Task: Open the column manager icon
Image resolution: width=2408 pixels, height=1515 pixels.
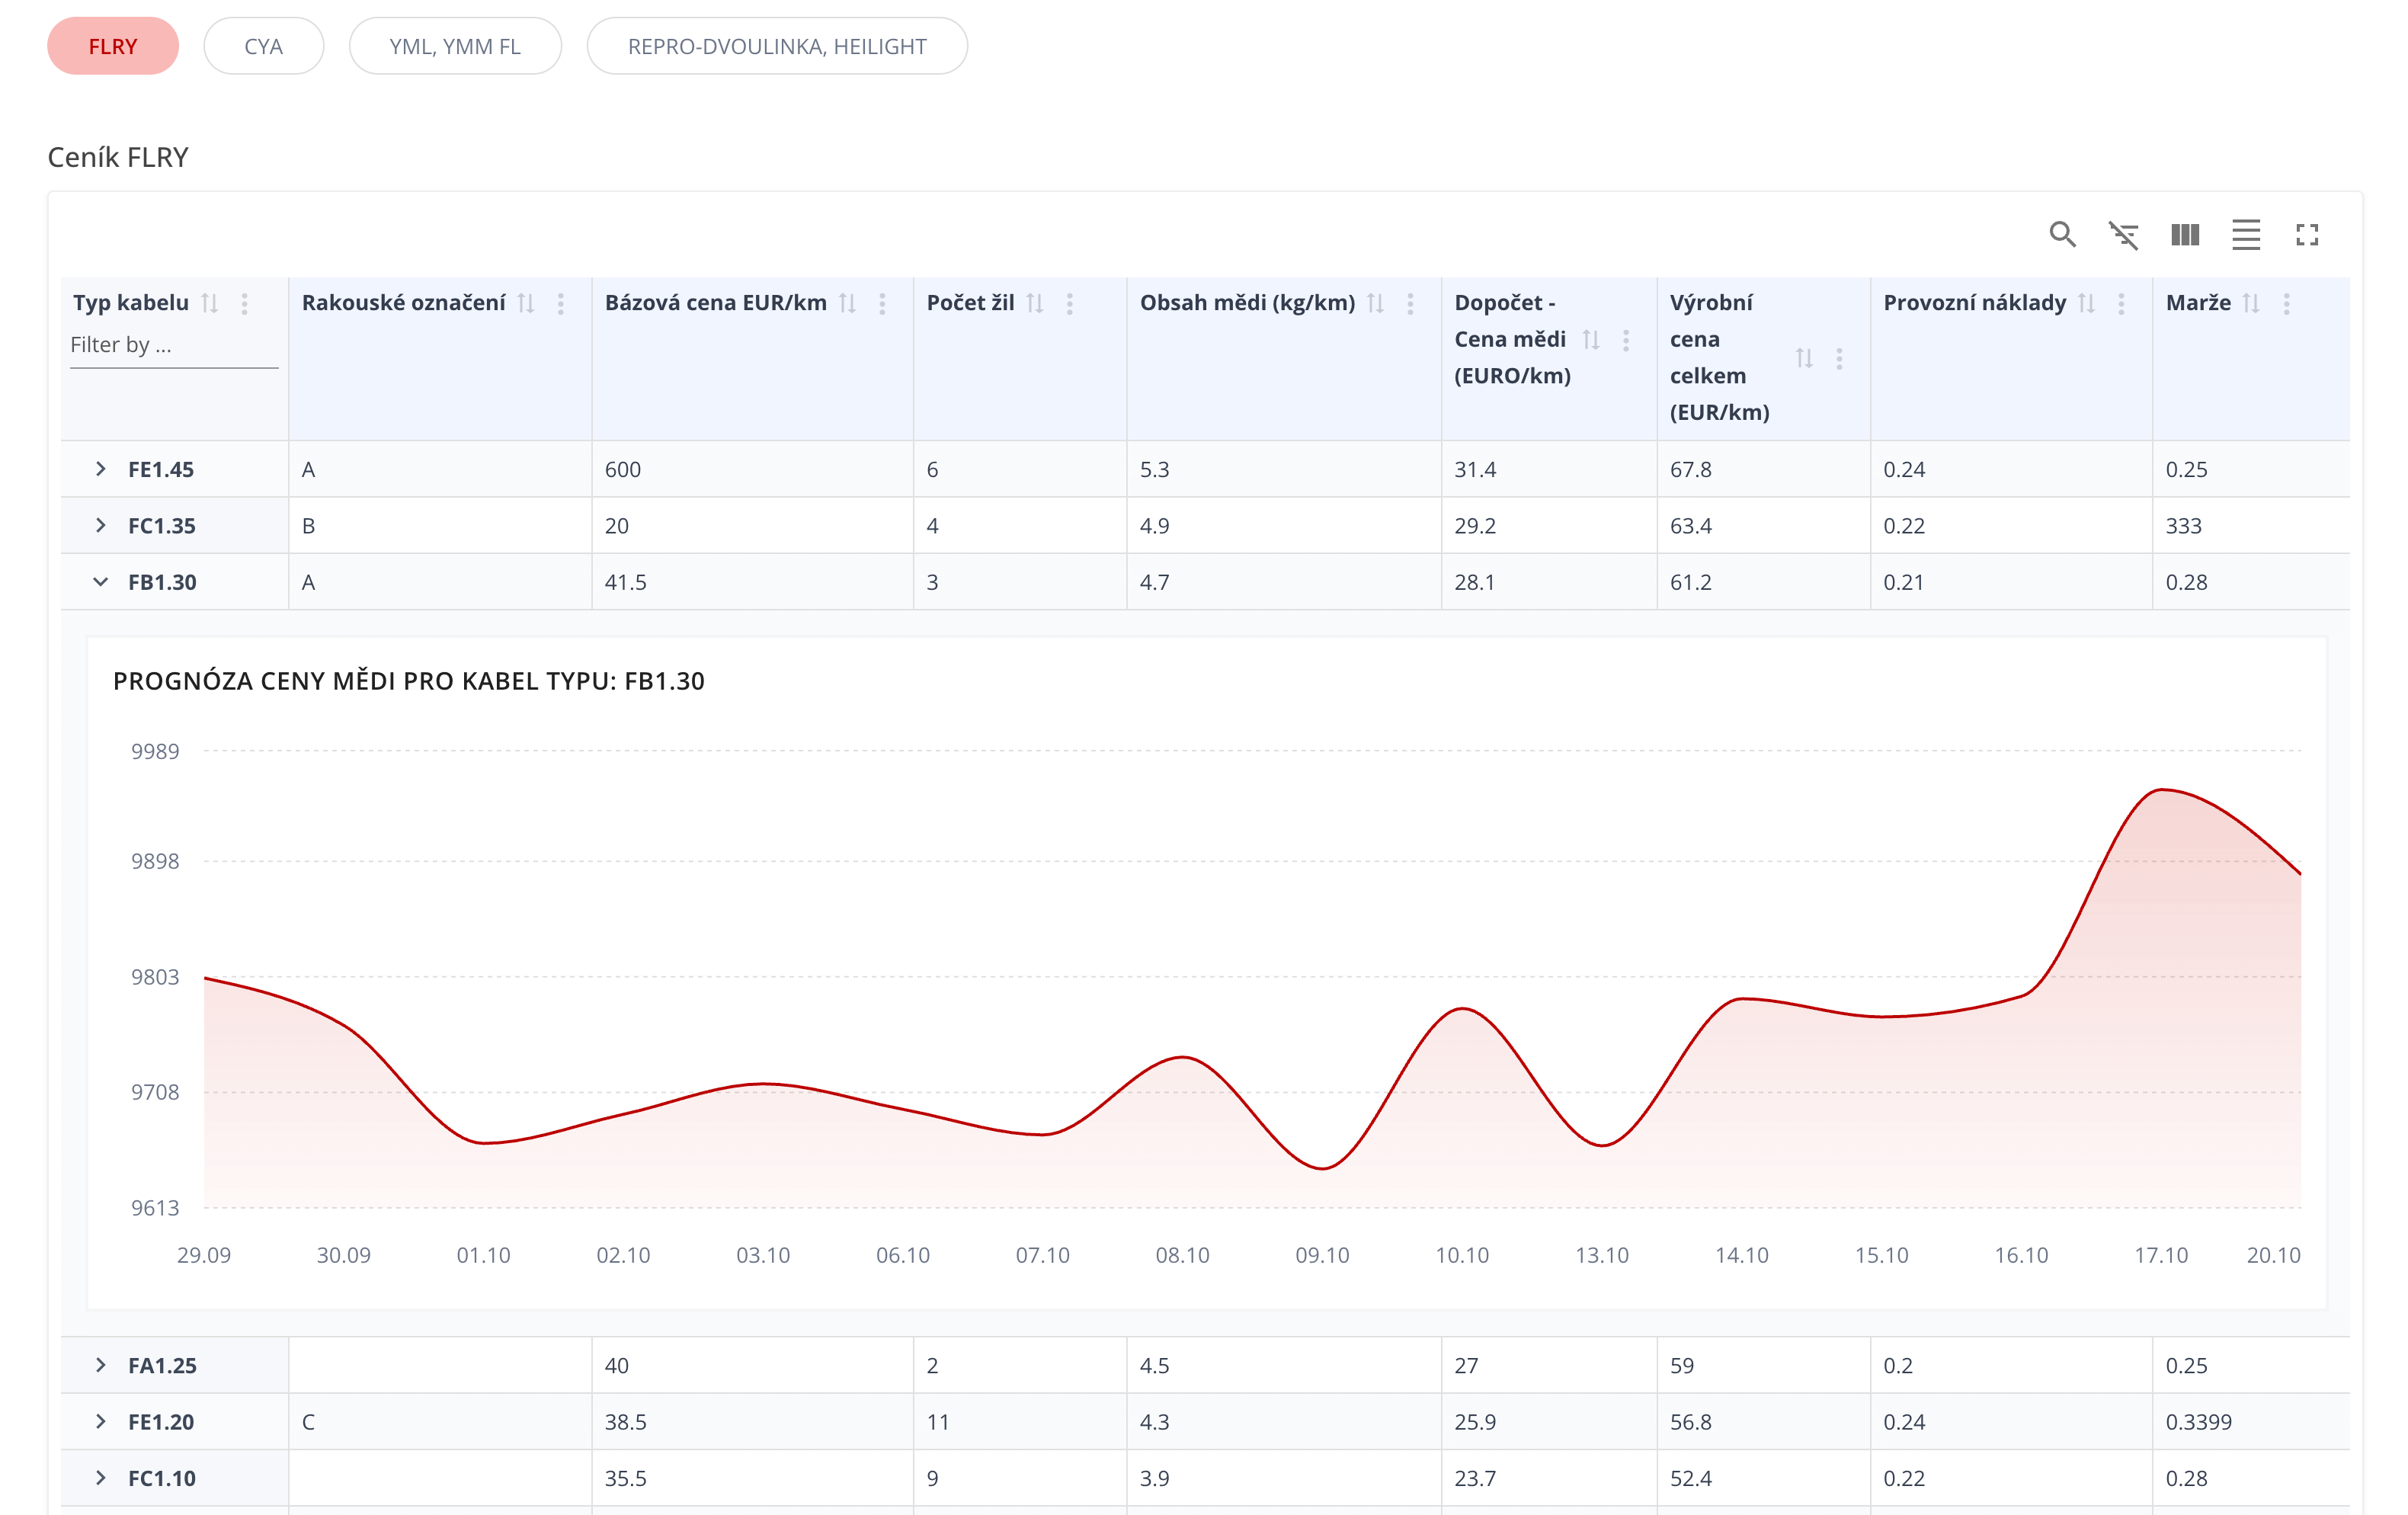Action: [2185, 235]
